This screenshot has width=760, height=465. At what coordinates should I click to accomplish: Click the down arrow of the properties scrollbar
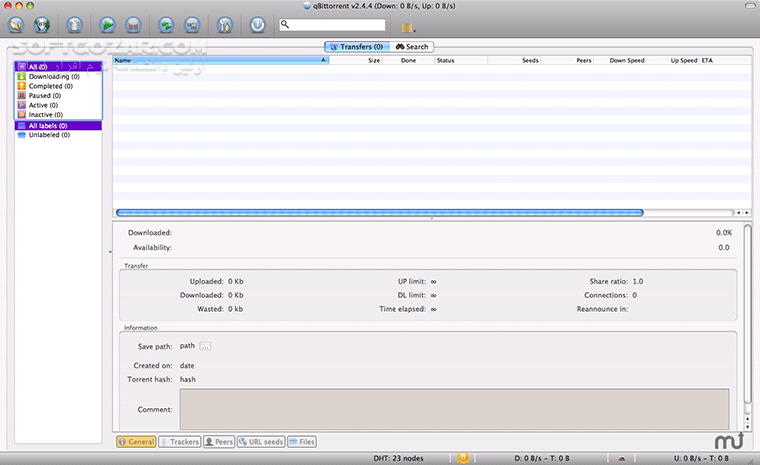click(x=747, y=427)
